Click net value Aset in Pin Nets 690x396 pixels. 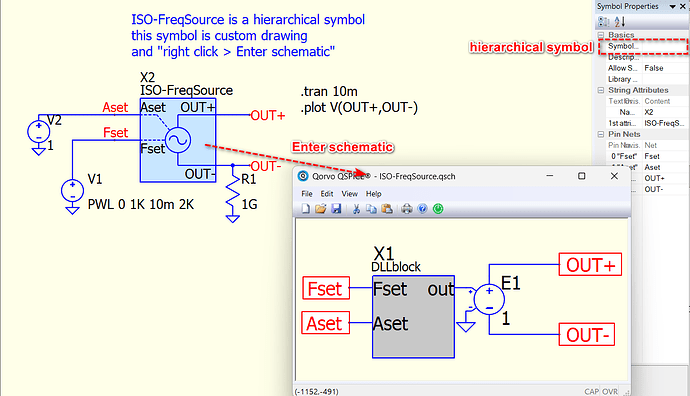[652, 167]
